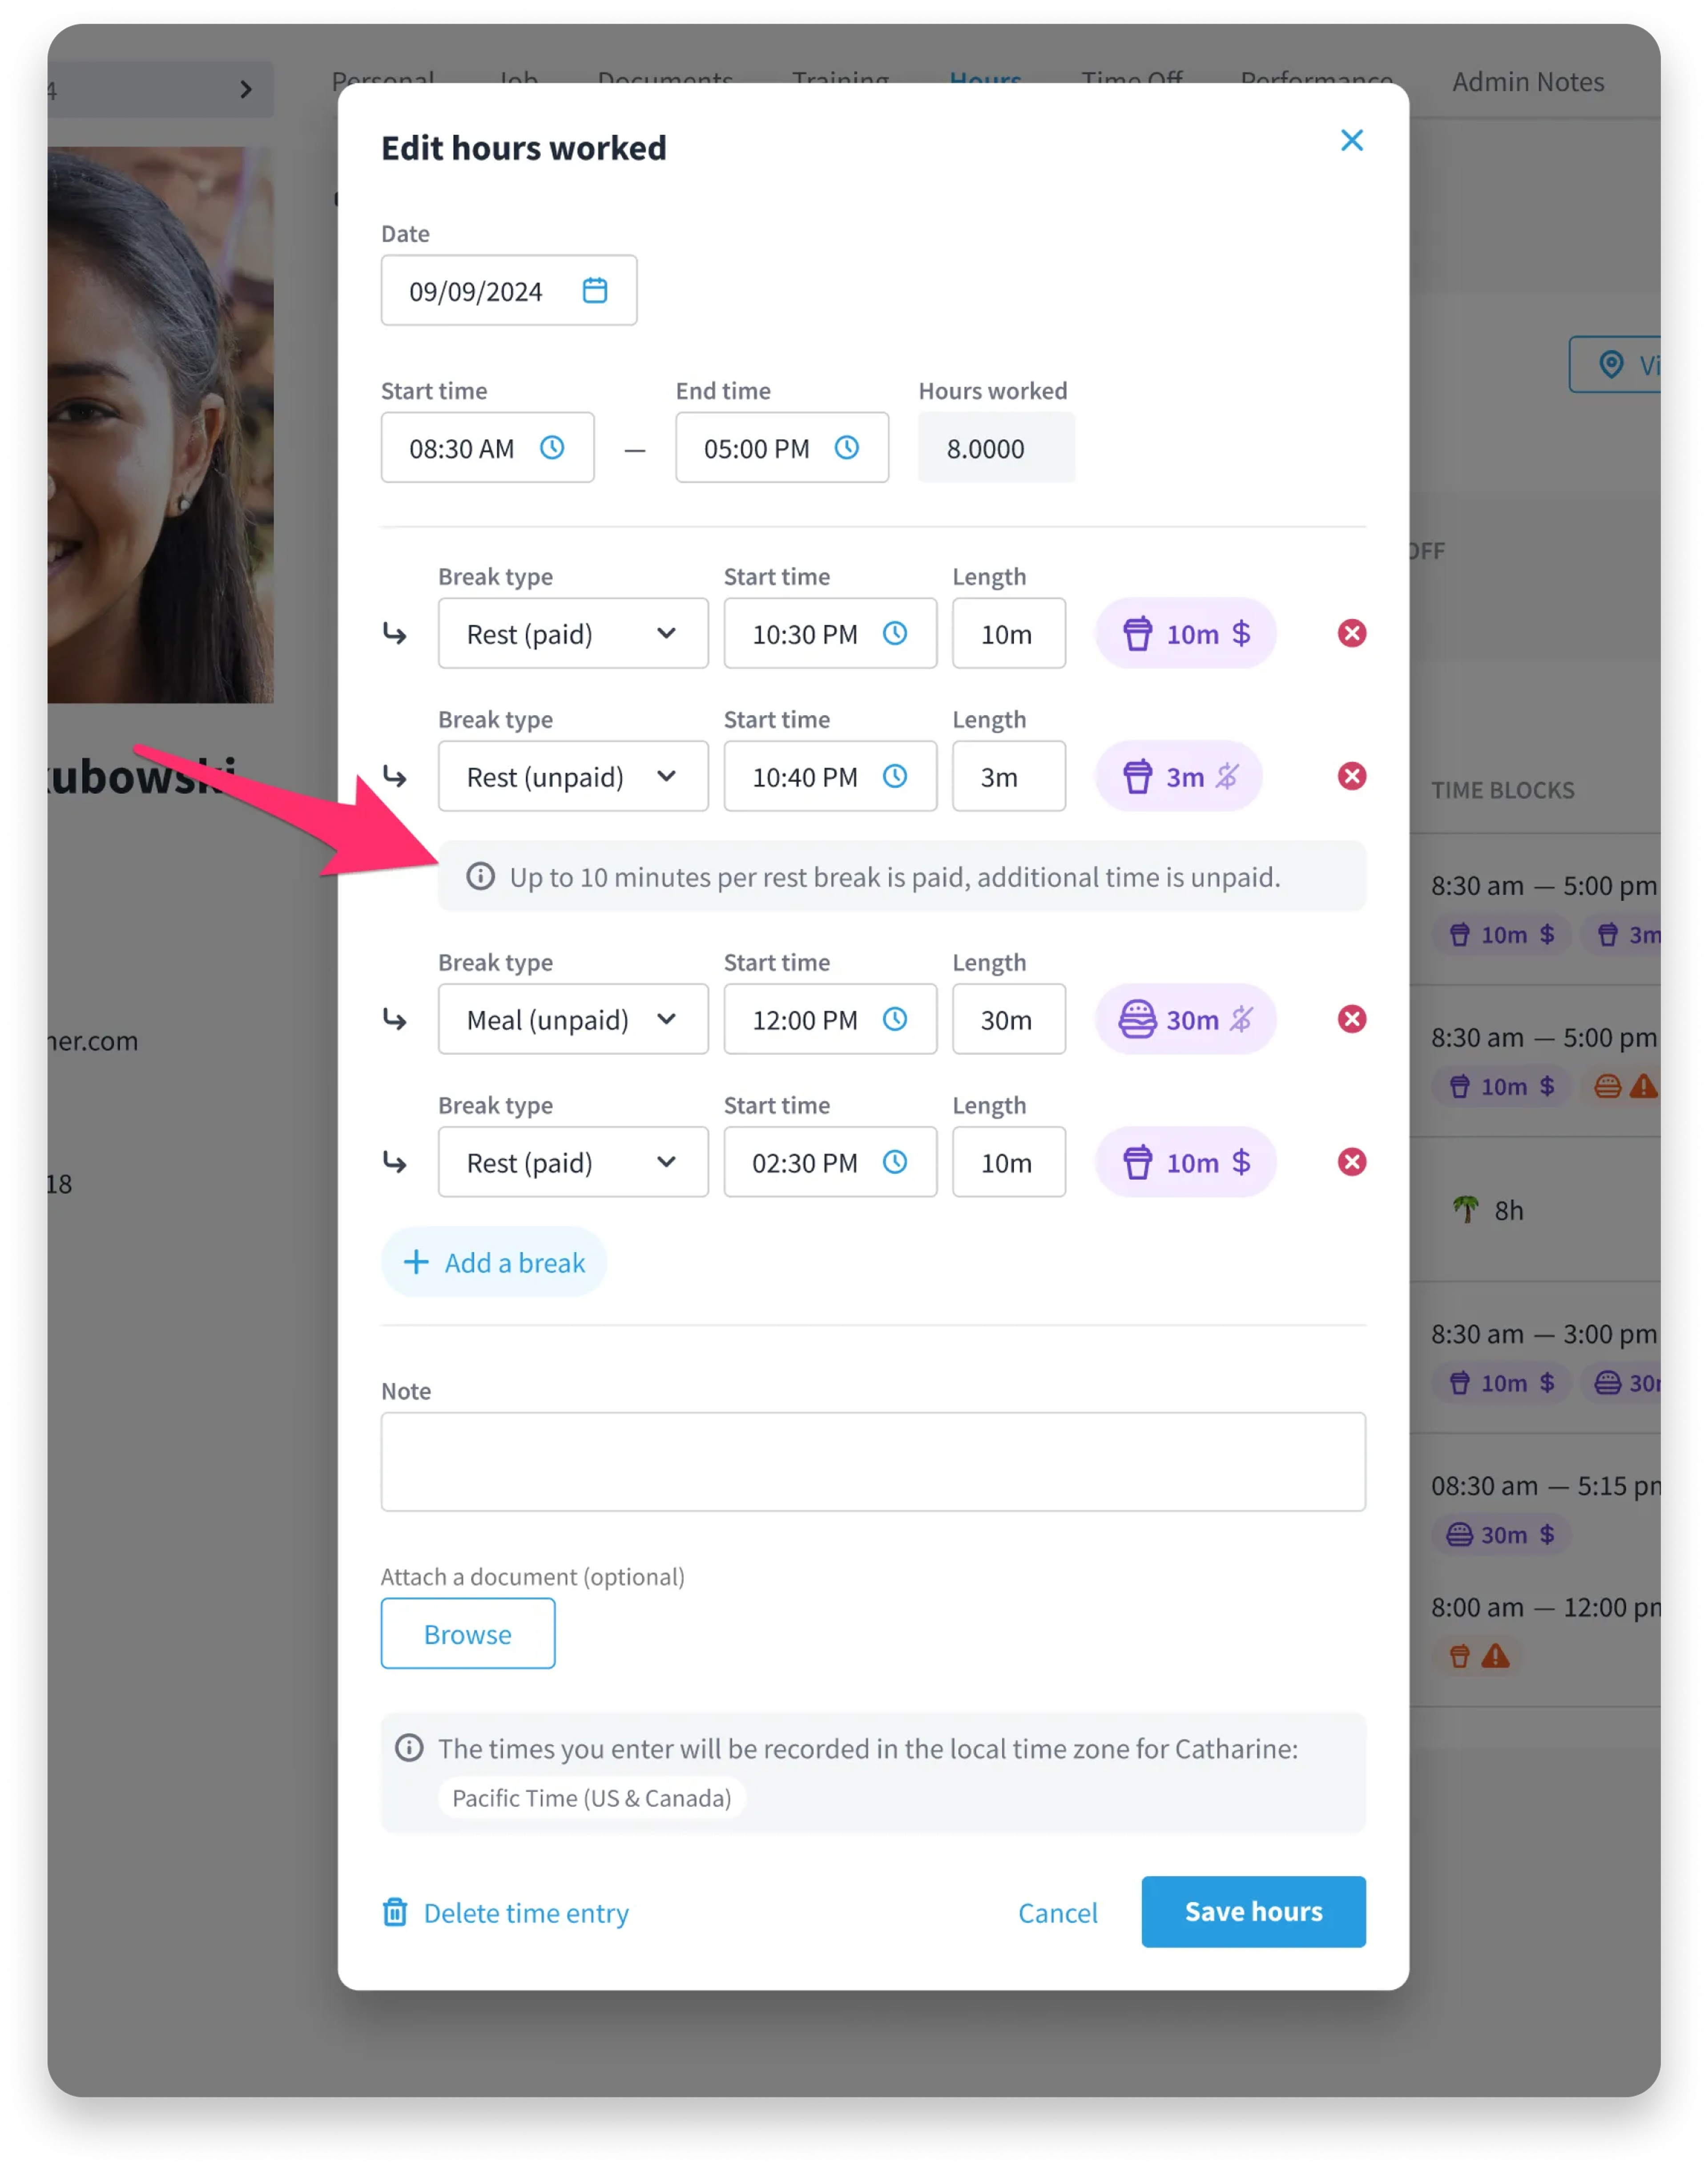Click the plus icon in Add a break
The height and width of the screenshot is (2168, 1708).
click(x=416, y=1262)
